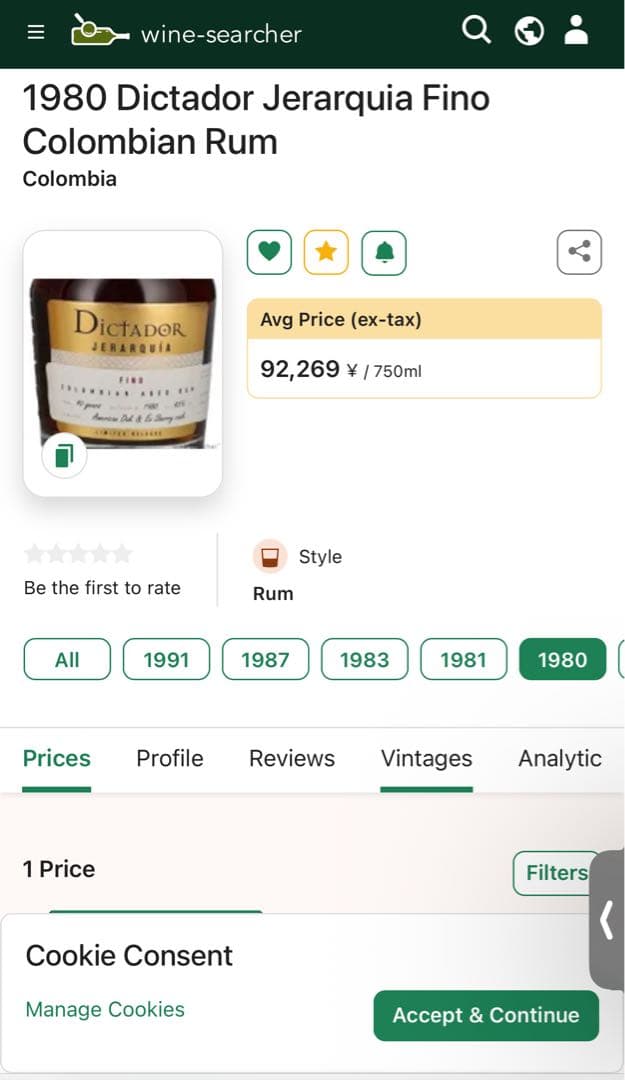Image resolution: width=625 pixels, height=1080 pixels.
Task: Open the Reviews tab
Action: pyautogui.click(x=292, y=759)
